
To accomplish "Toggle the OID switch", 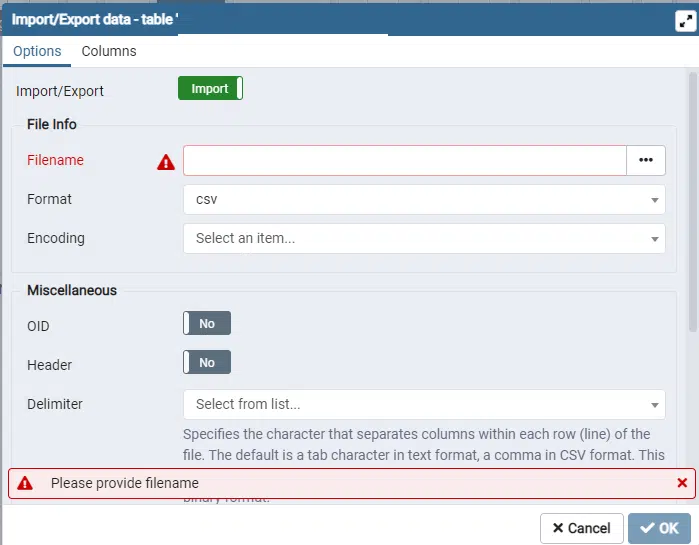I will pos(206,324).
